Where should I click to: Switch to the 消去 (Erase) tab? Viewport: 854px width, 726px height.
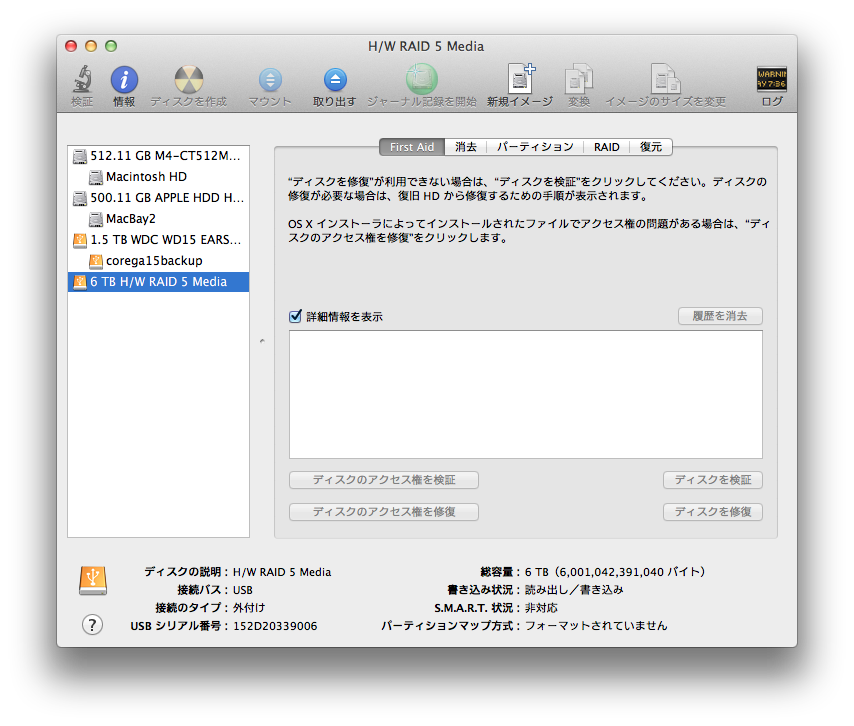click(466, 147)
